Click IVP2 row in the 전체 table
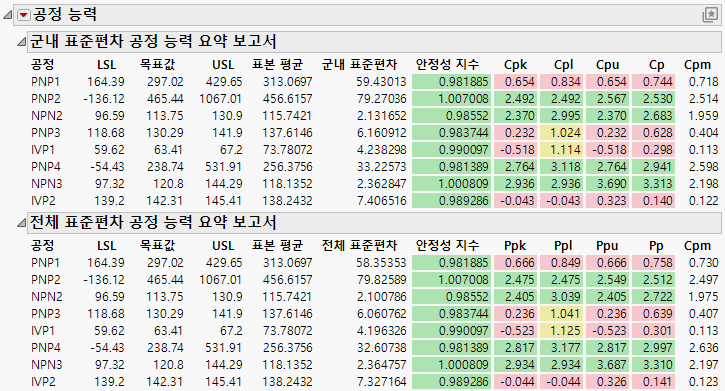The height and width of the screenshot is (391, 725). pyautogui.click(x=375, y=382)
